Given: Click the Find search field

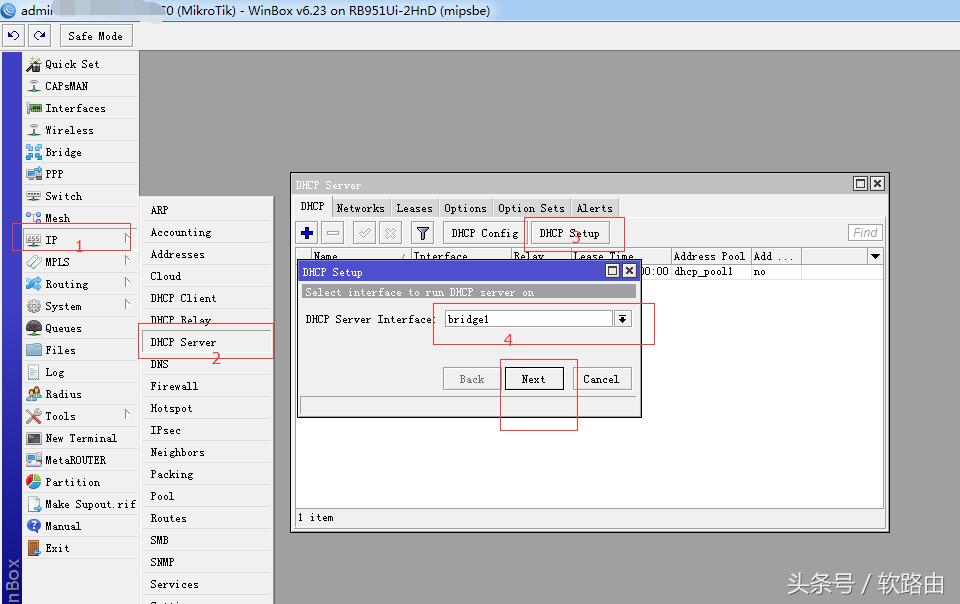Looking at the screenshot, I should click(865, 233).
